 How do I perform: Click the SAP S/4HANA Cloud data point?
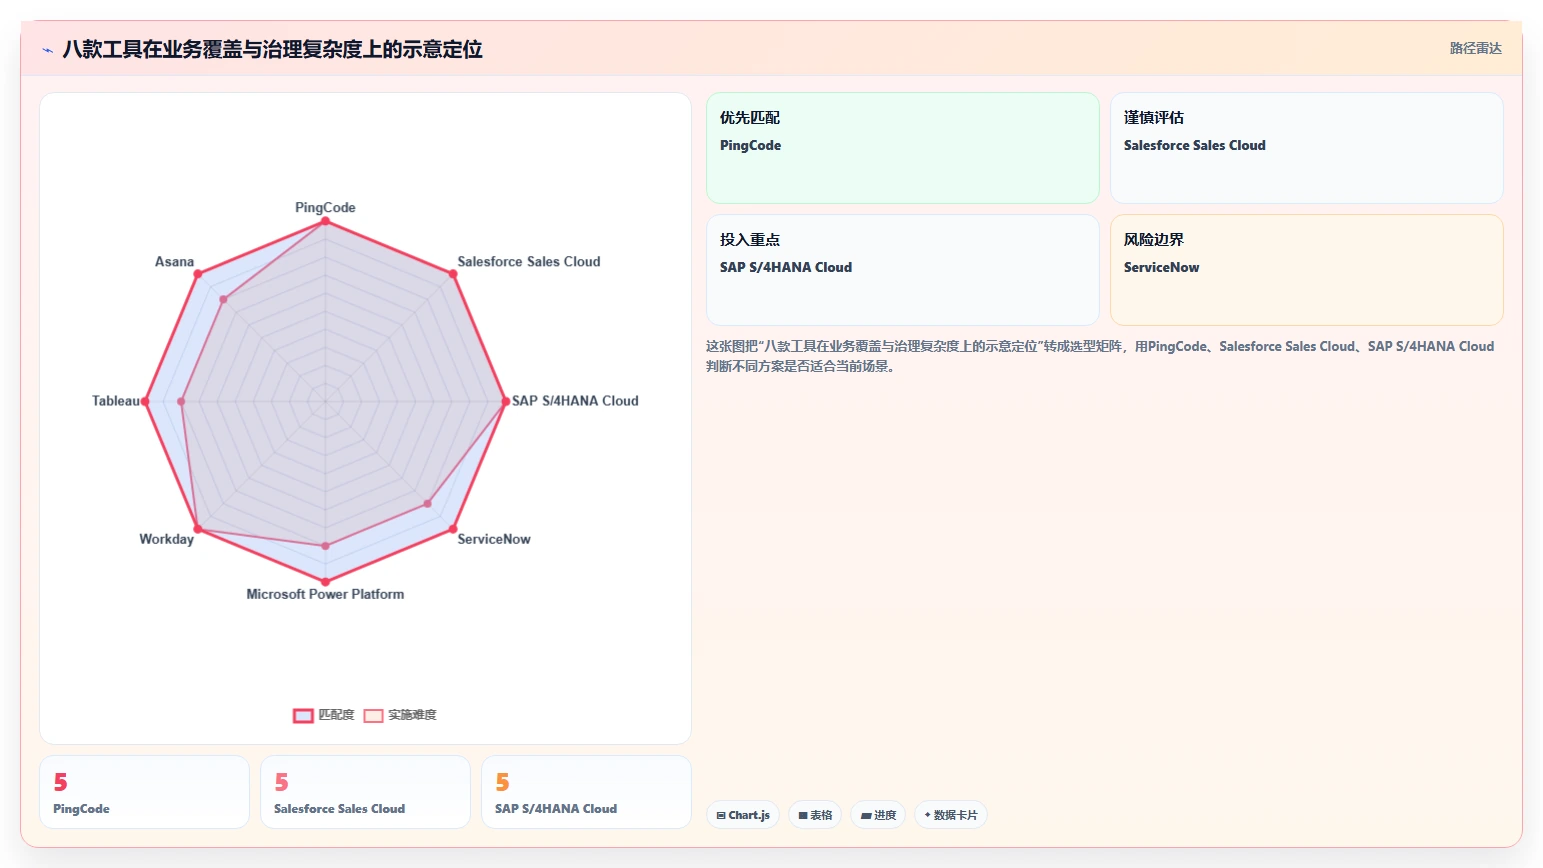(x=505, y=401)
